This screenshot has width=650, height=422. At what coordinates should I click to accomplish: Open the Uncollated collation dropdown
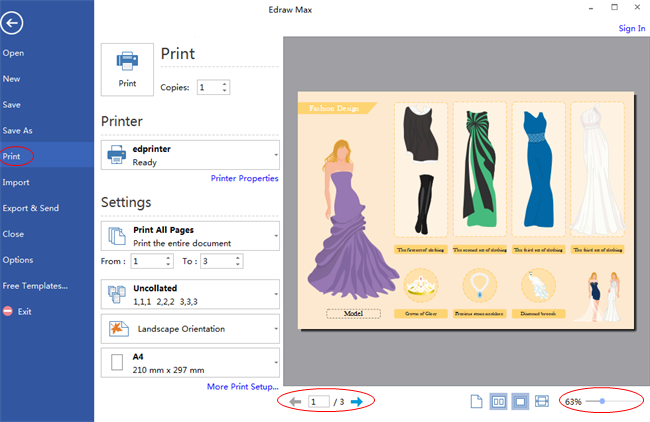point(190,293)
